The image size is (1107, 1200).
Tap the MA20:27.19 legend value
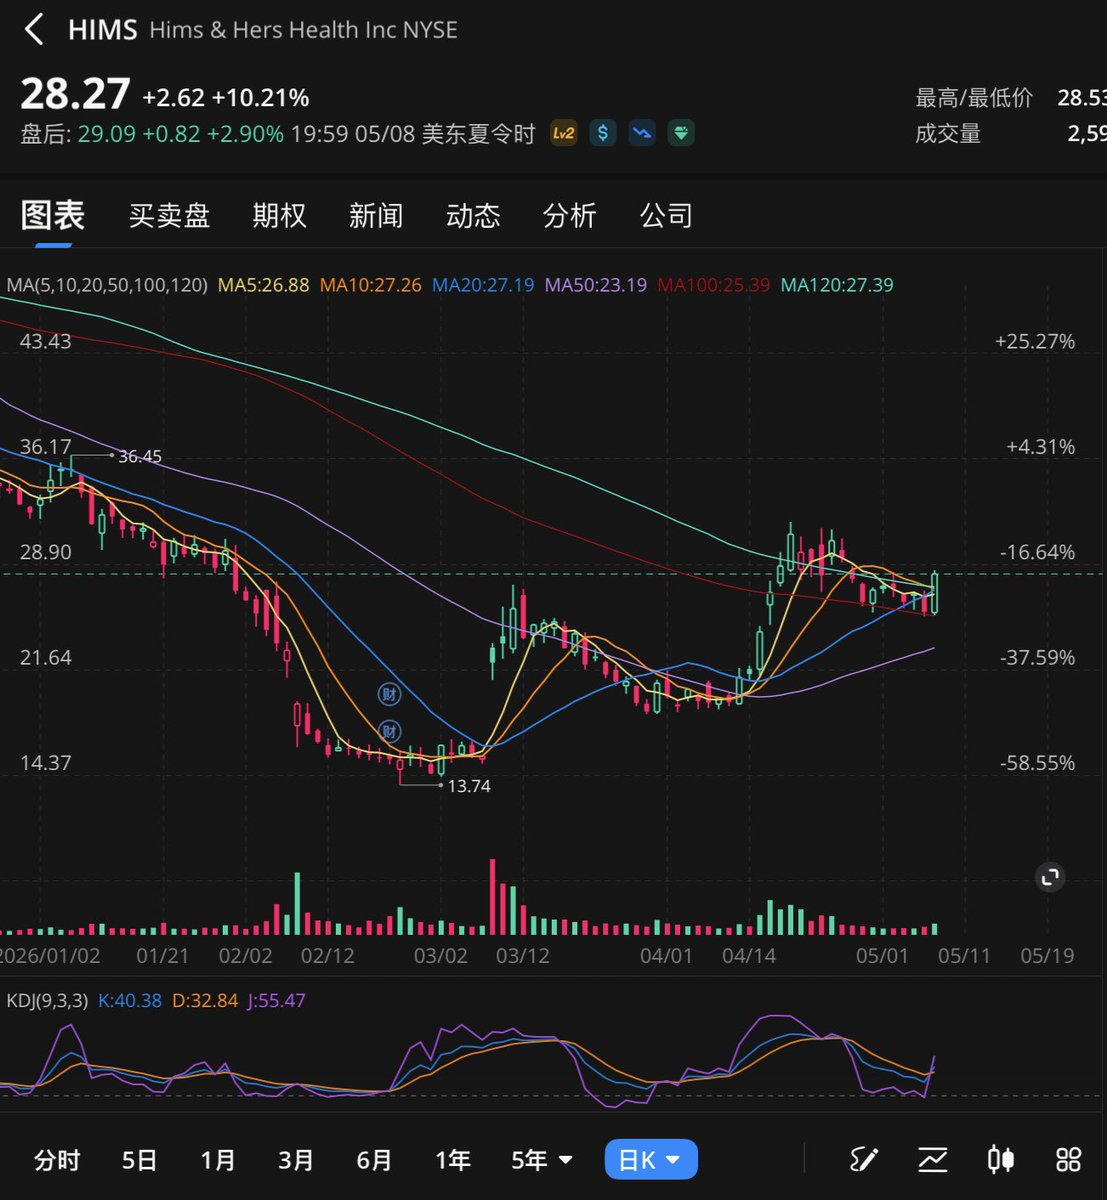point(484,285)
